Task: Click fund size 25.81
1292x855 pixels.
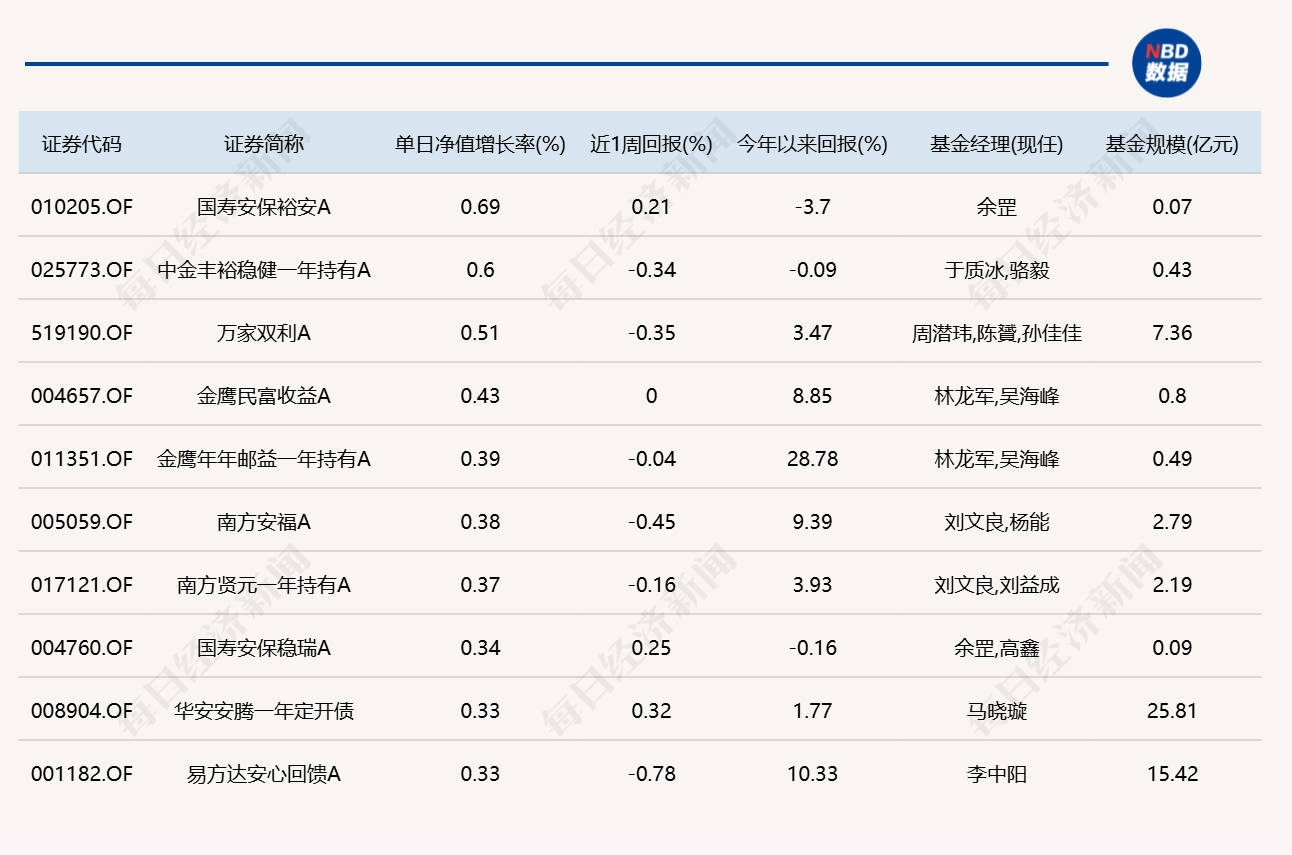Action: 1172,711
